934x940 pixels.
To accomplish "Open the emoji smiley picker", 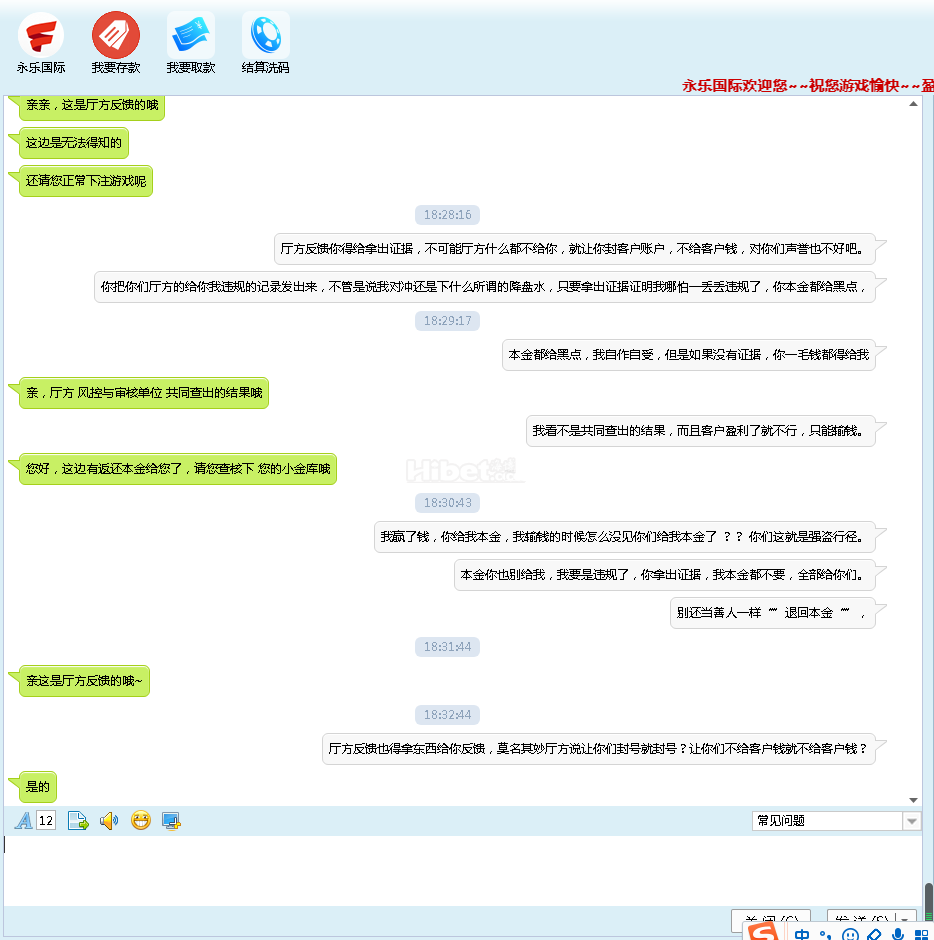I will [x=141, y=821].
